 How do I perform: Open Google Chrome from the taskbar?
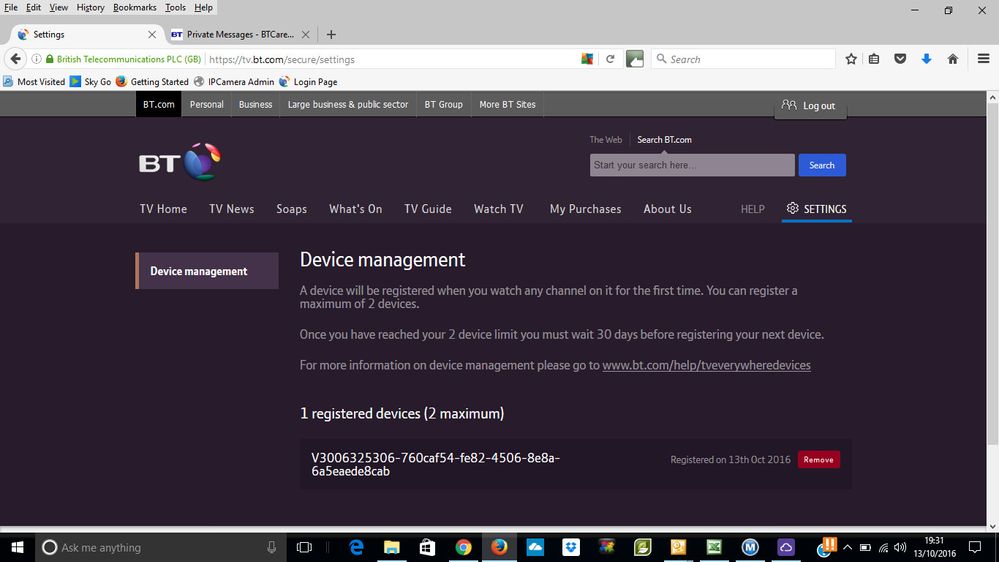463,547
